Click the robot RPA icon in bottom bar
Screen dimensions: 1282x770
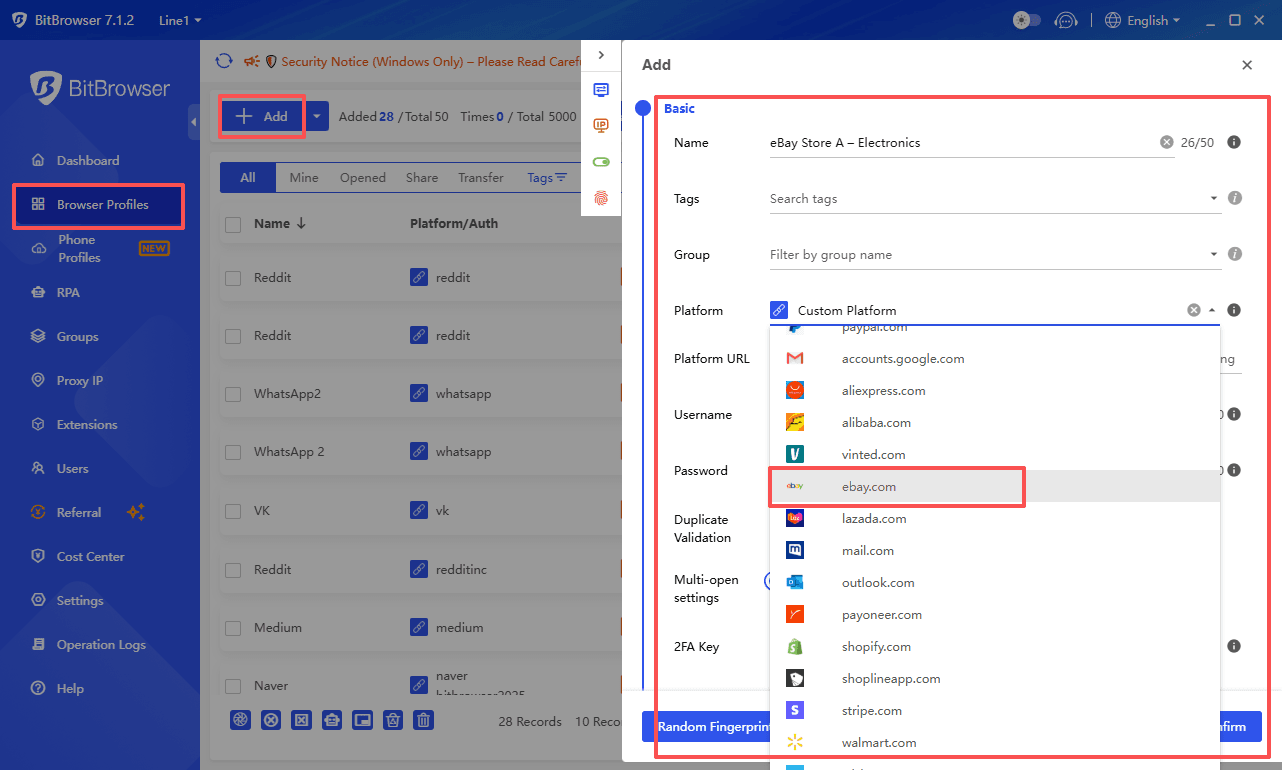332,720
